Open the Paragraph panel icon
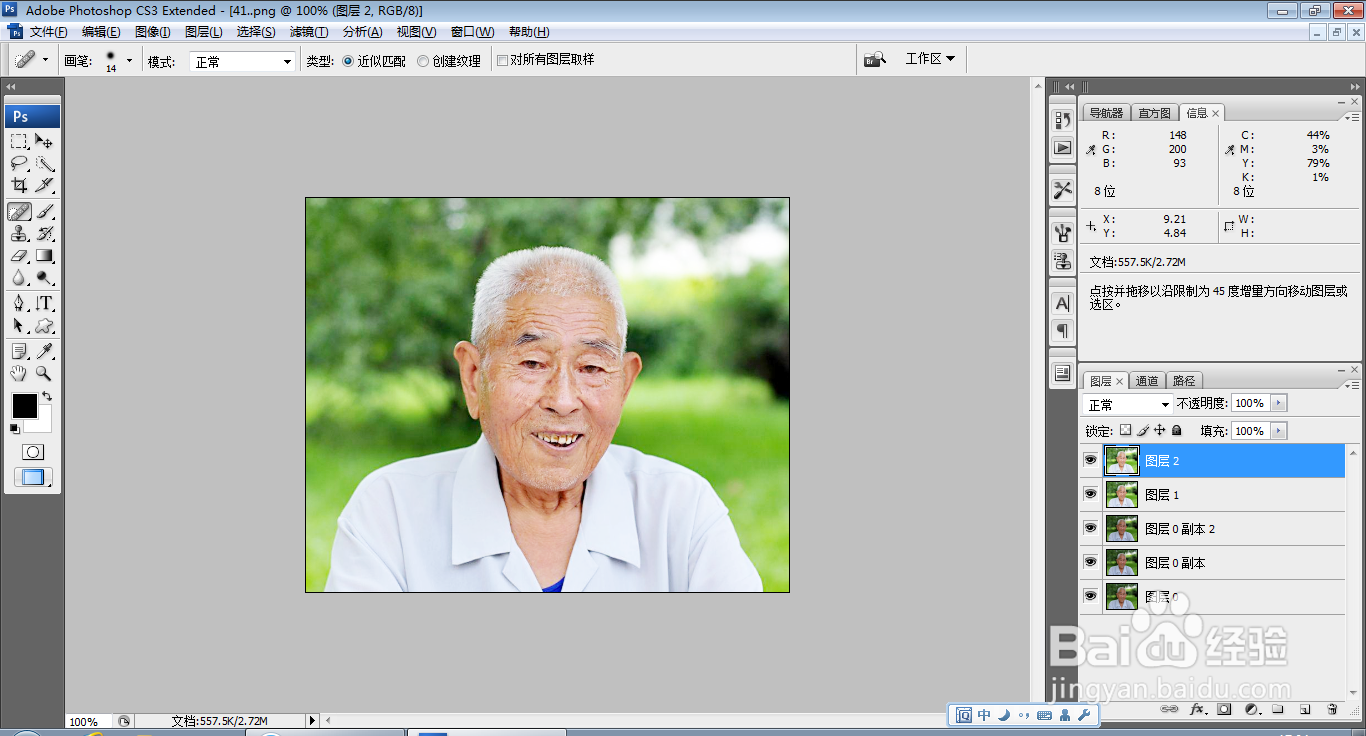The width and height of the screenshot is (1366, 736). point(1062,330)
